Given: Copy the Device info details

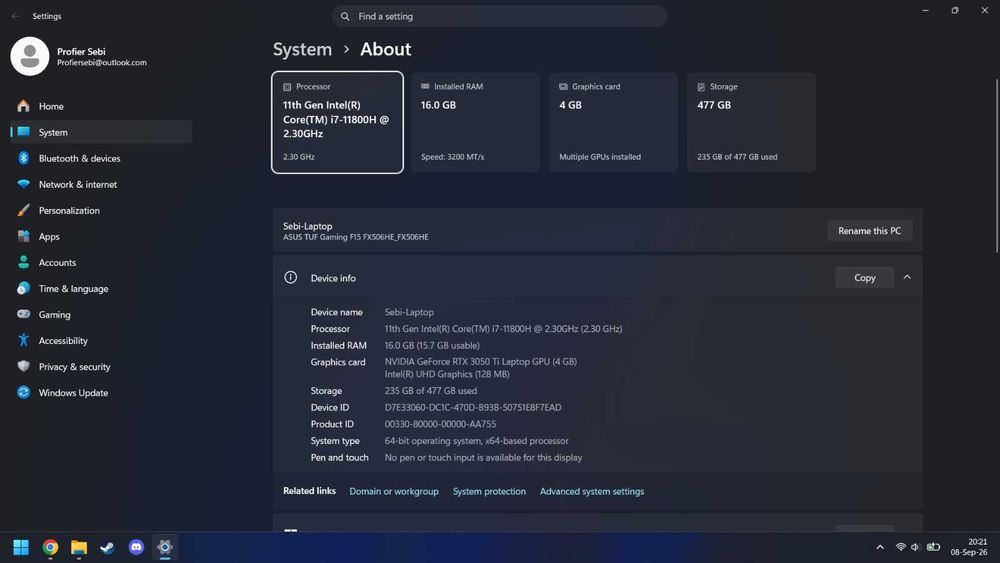Looking at the screenshot, I should tap(864, 277).
